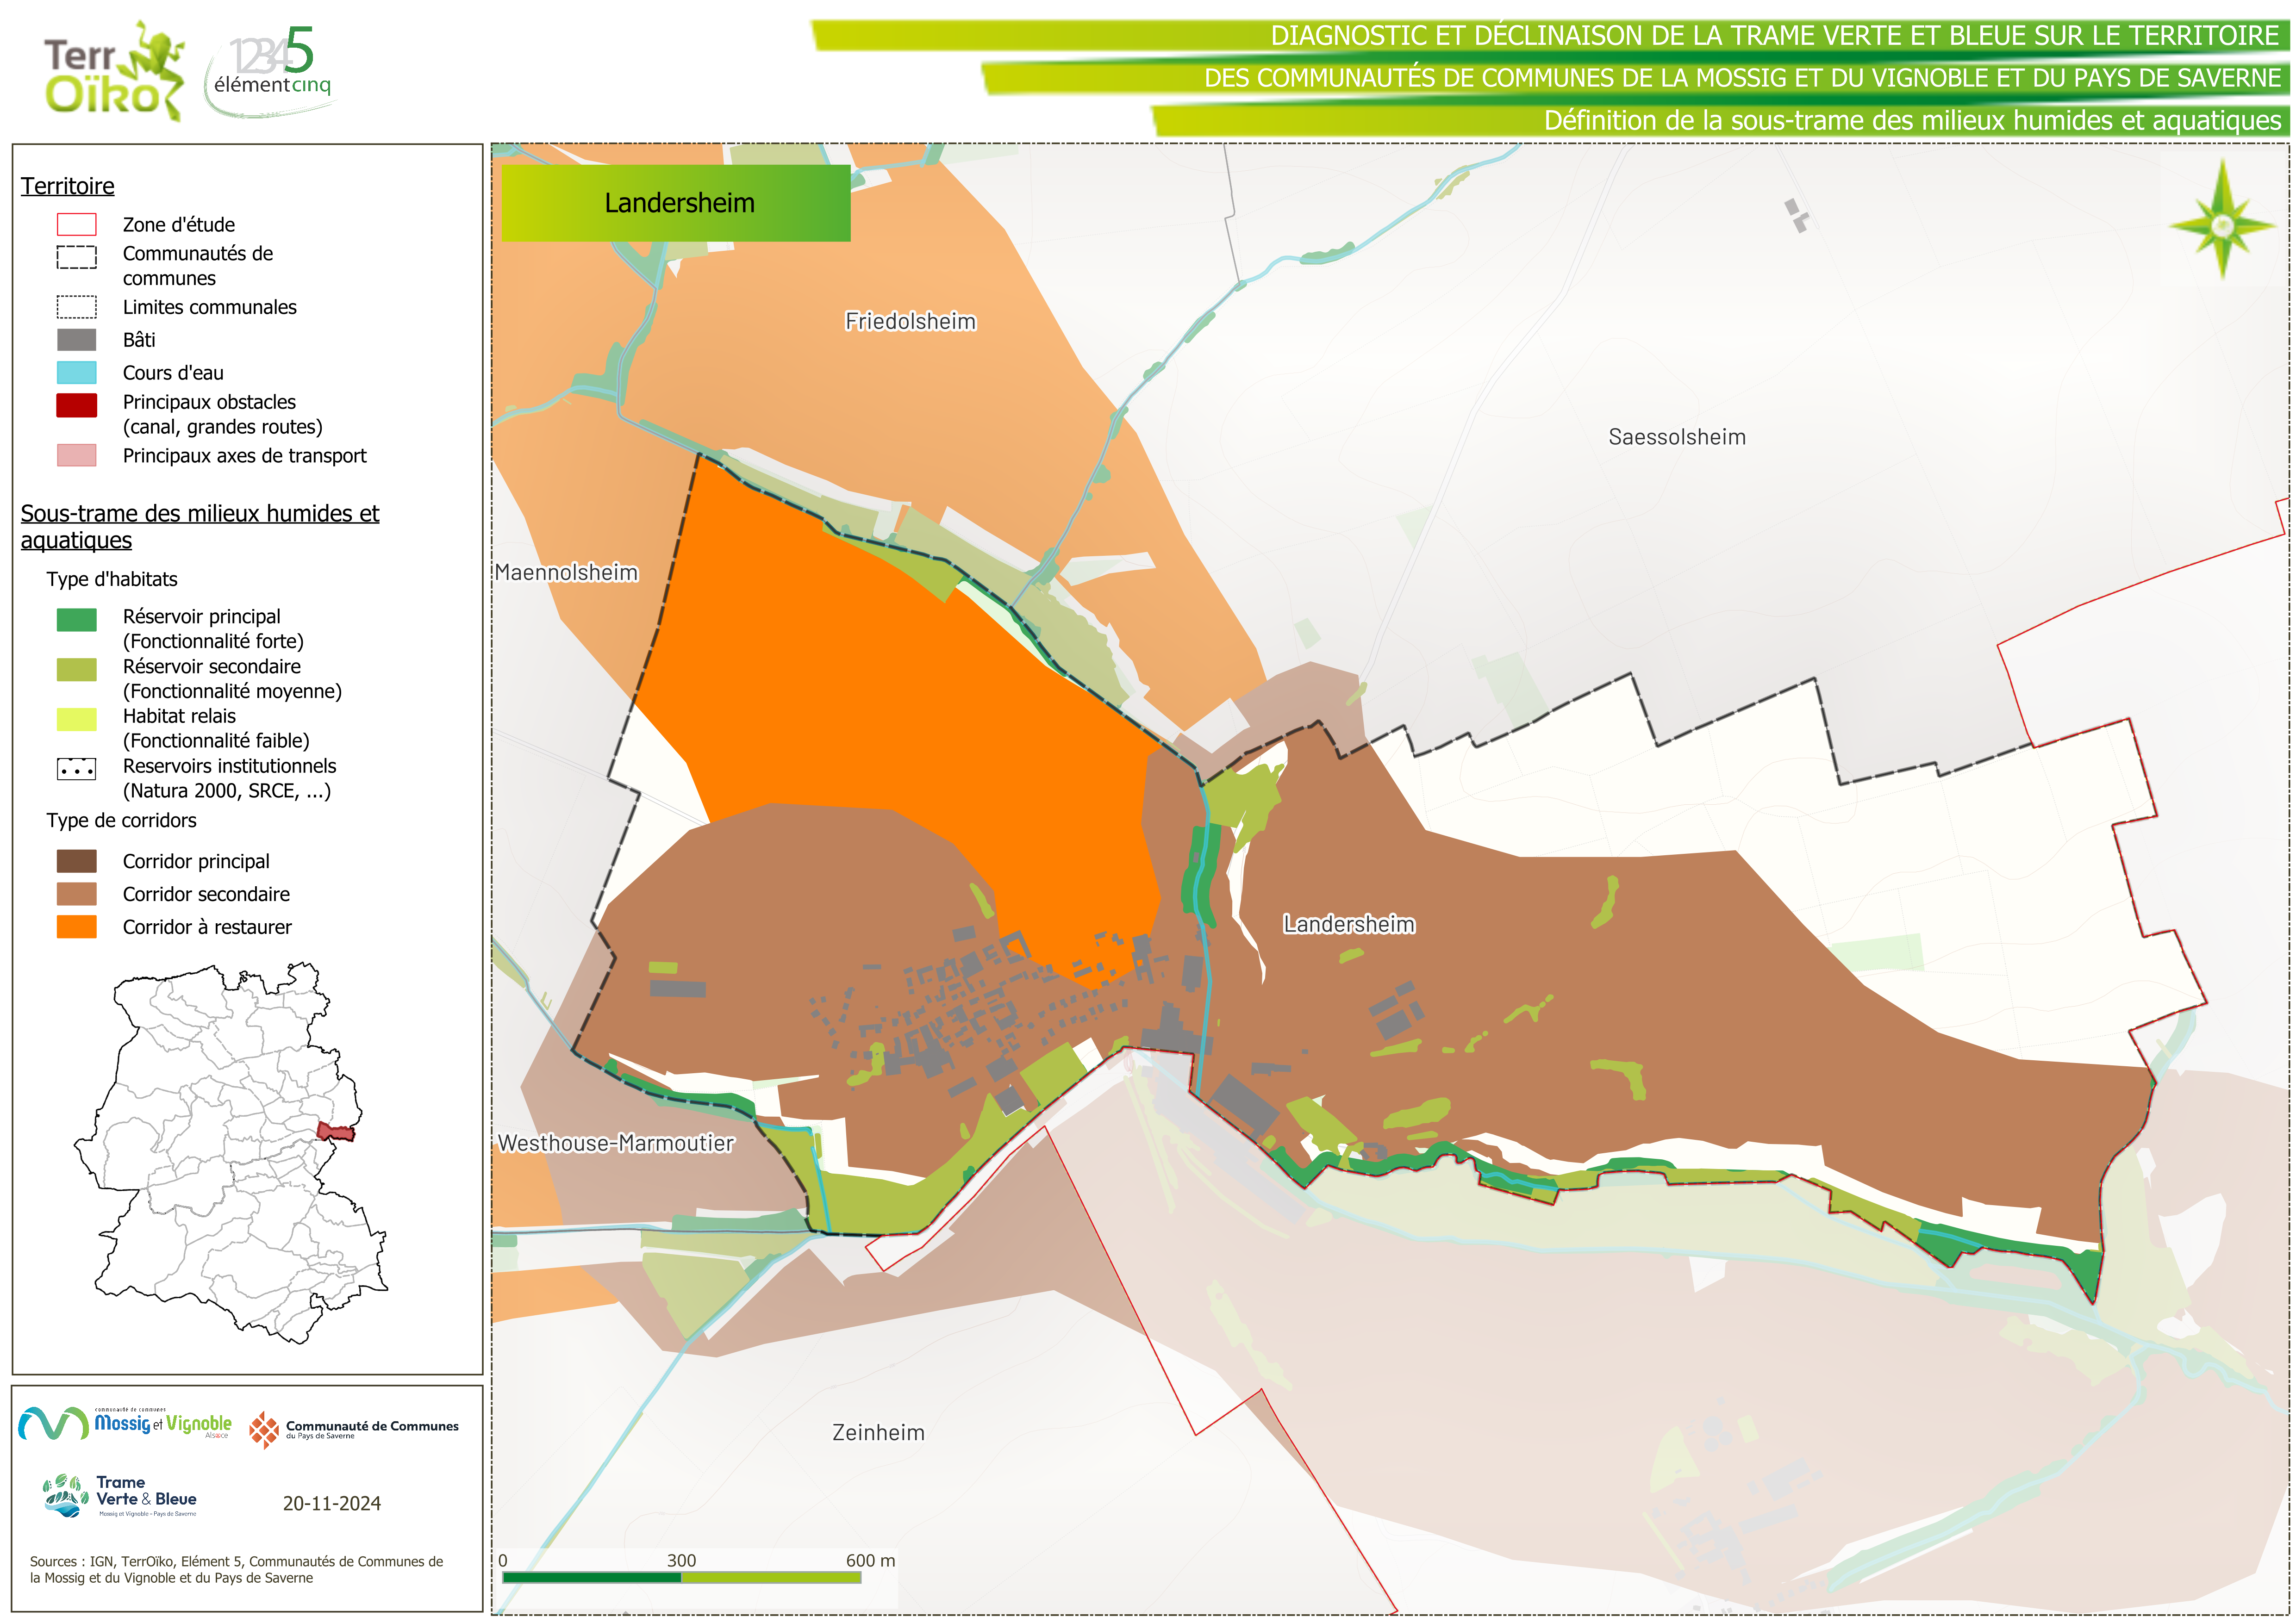Screen dimensions: 2296x1623
Task: Click the Corridor à restaurer orange swatch
Action: tap(77, 927)
